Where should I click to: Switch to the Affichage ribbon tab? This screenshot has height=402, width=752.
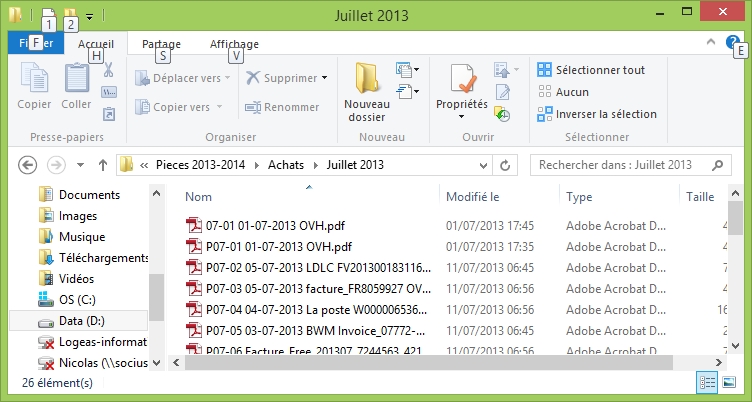(x=234, y=44)
